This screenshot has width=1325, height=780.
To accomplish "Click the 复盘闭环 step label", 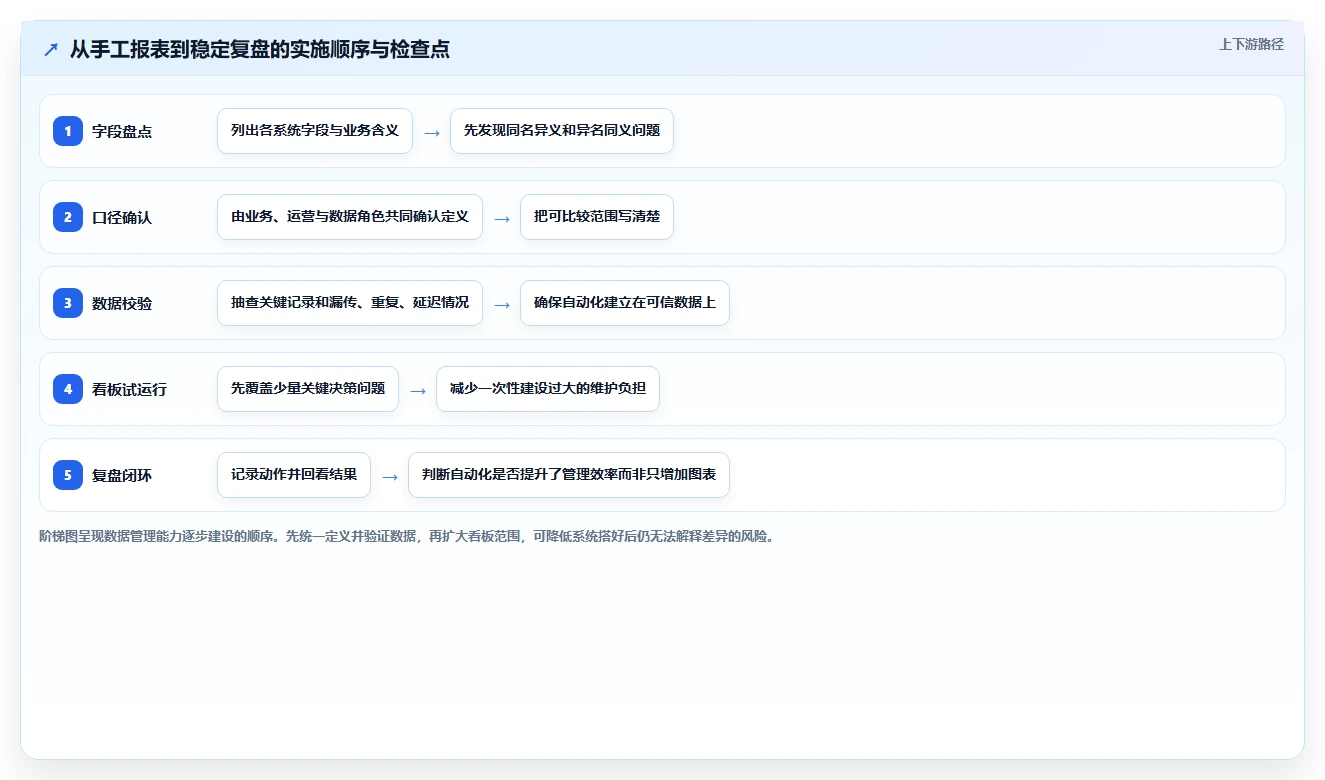I will tap(122, 475).
